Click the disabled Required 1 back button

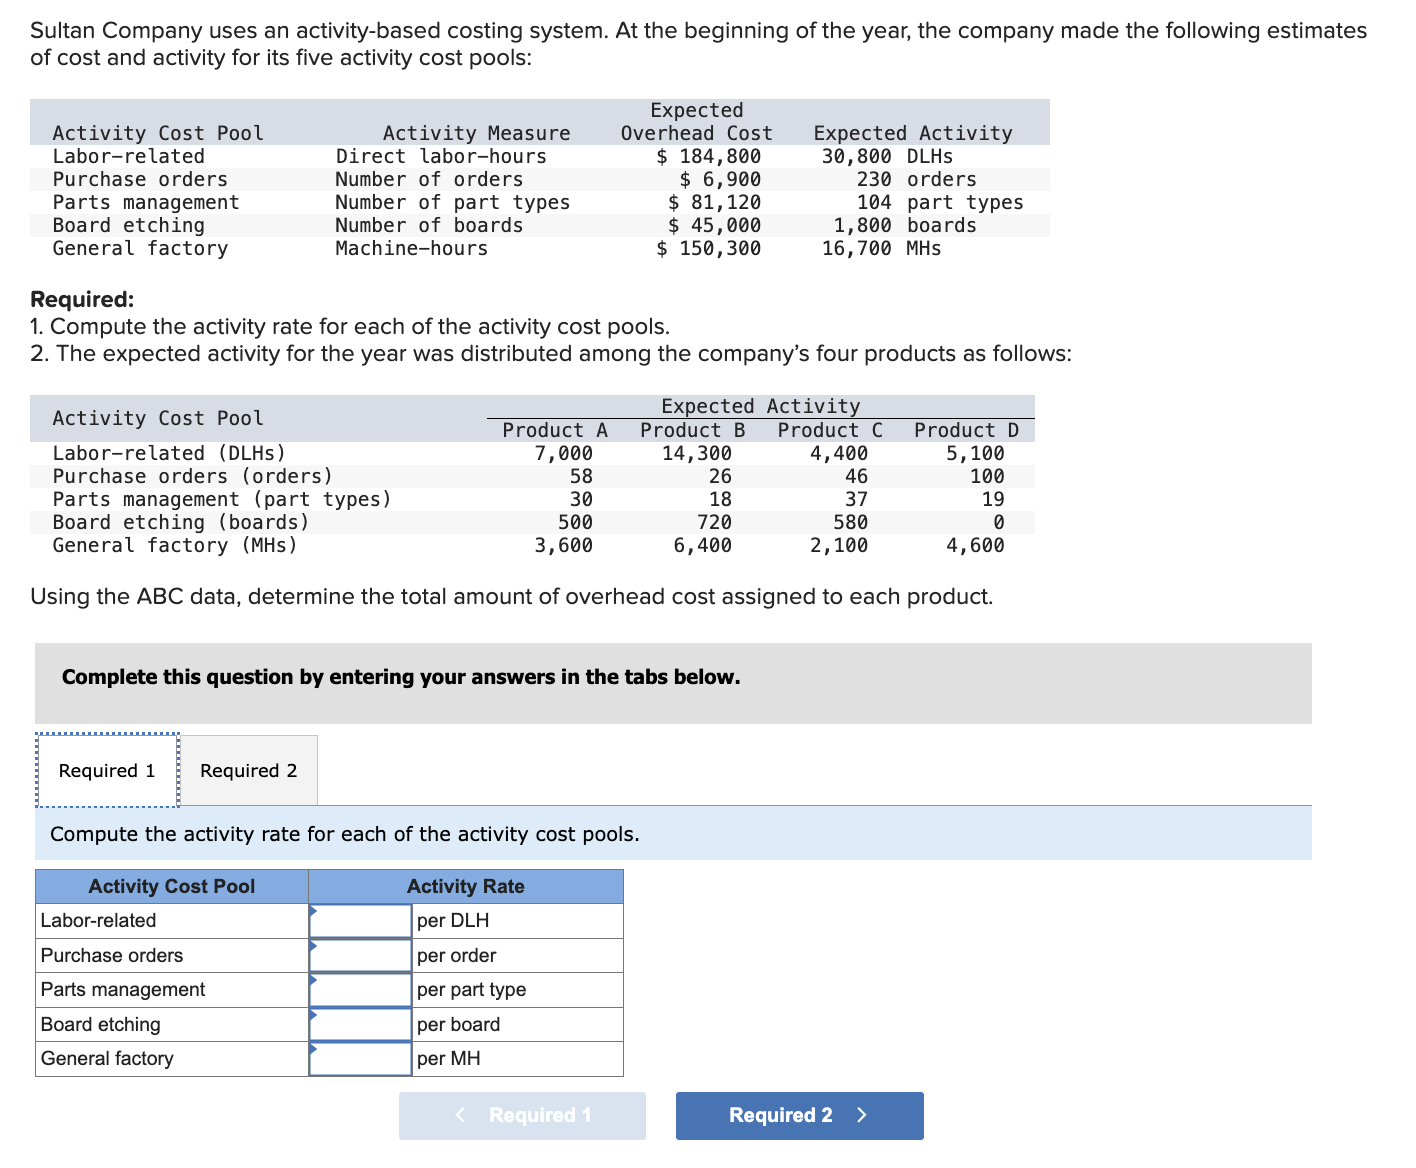coord(522,1115)
